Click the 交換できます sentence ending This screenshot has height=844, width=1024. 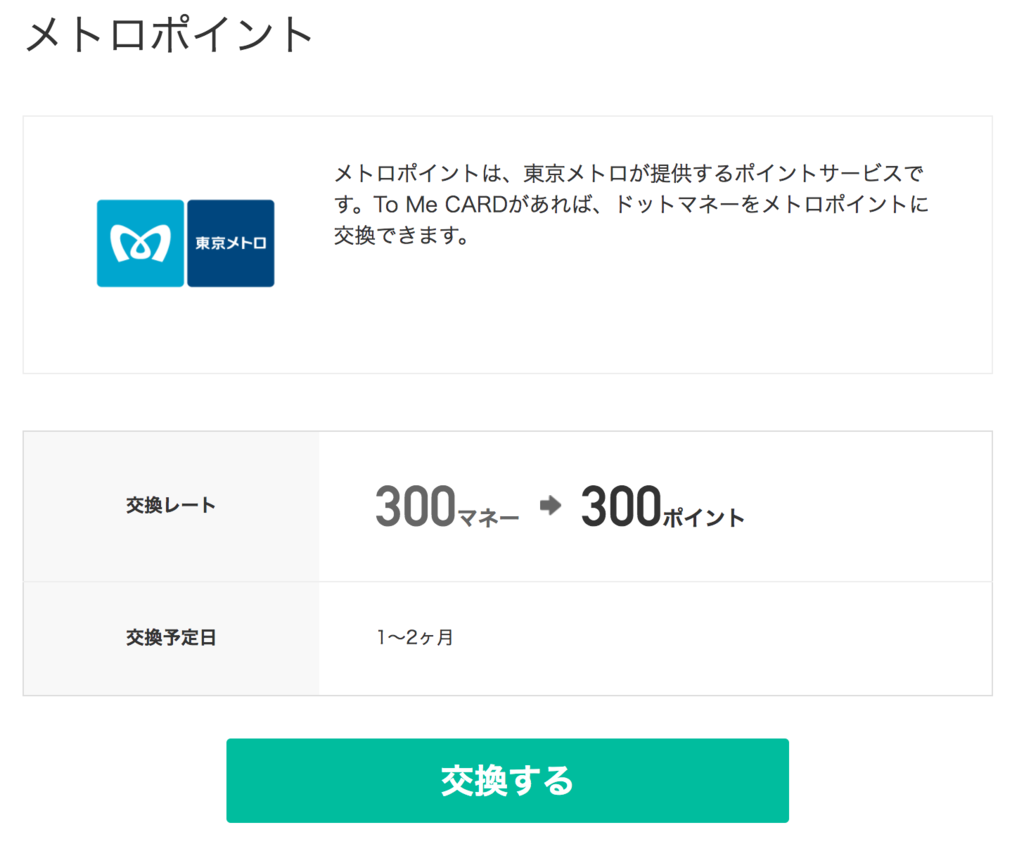pyautogui.click(x=402, y=235)
